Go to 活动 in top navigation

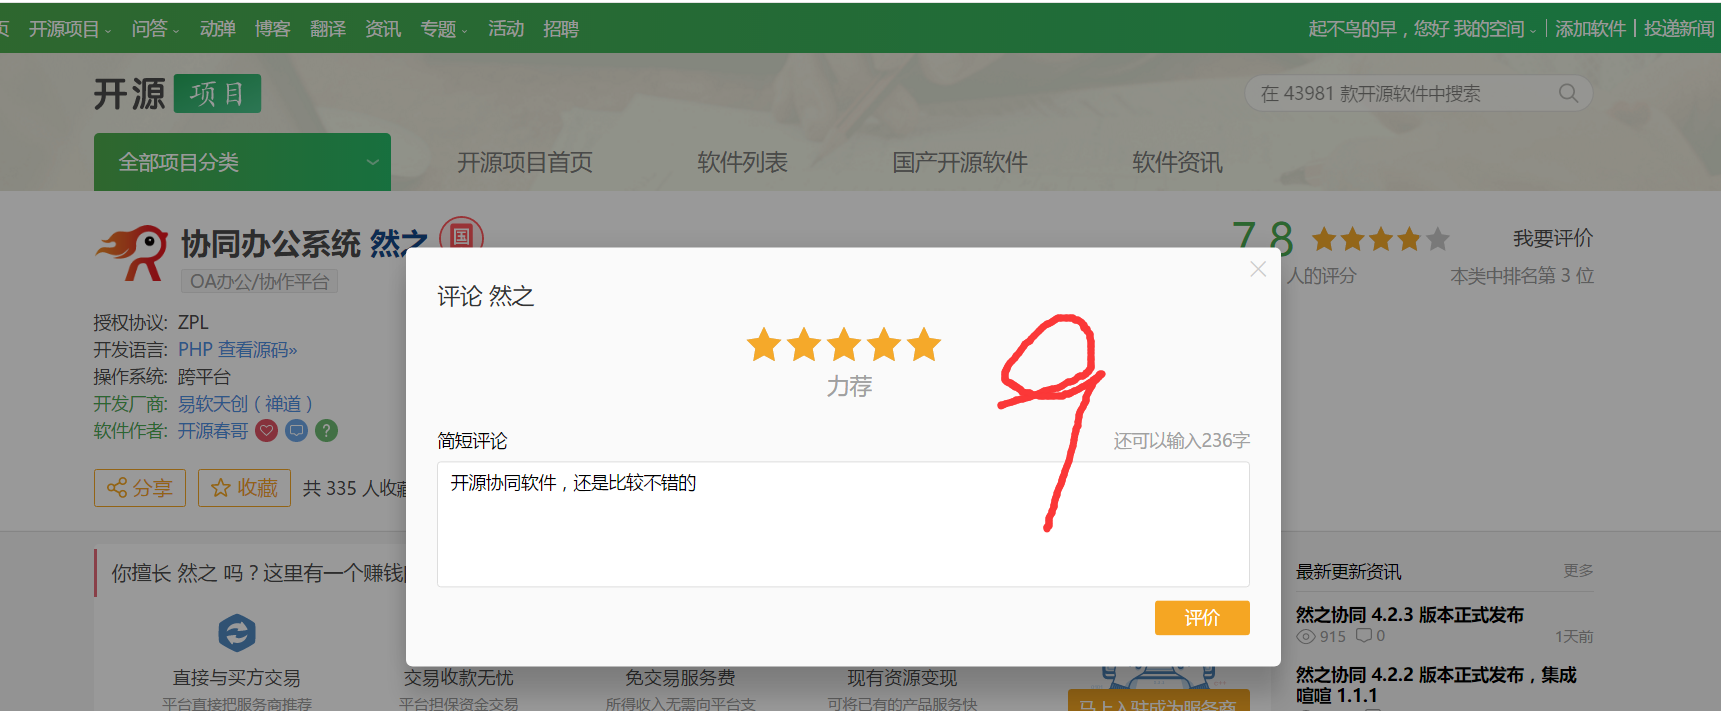point(506,29)
